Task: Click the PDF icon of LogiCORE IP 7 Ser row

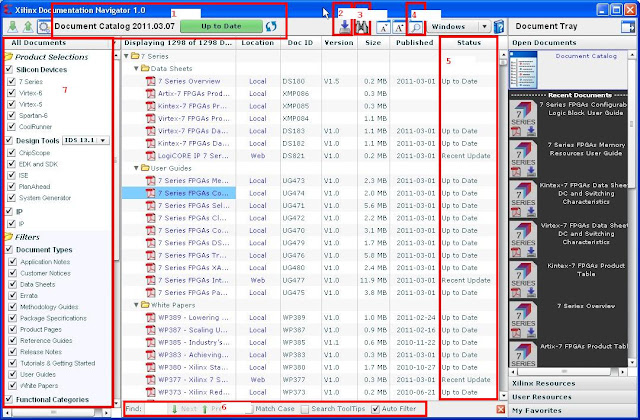Action: [x=151, y=156]
